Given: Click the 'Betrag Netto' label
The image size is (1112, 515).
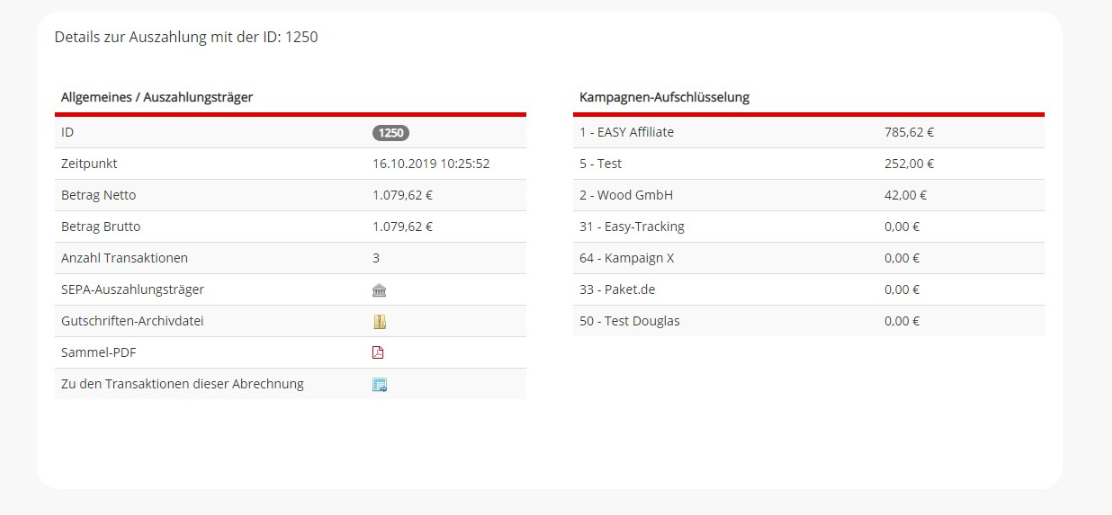Looking at the screenshot, I should [99, 195].
